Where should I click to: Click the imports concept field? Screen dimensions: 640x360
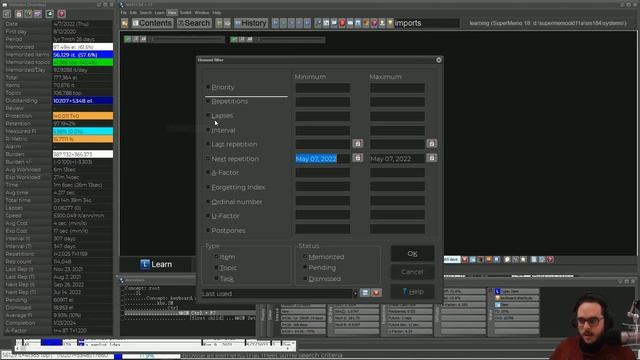click(x=427, y=23)
